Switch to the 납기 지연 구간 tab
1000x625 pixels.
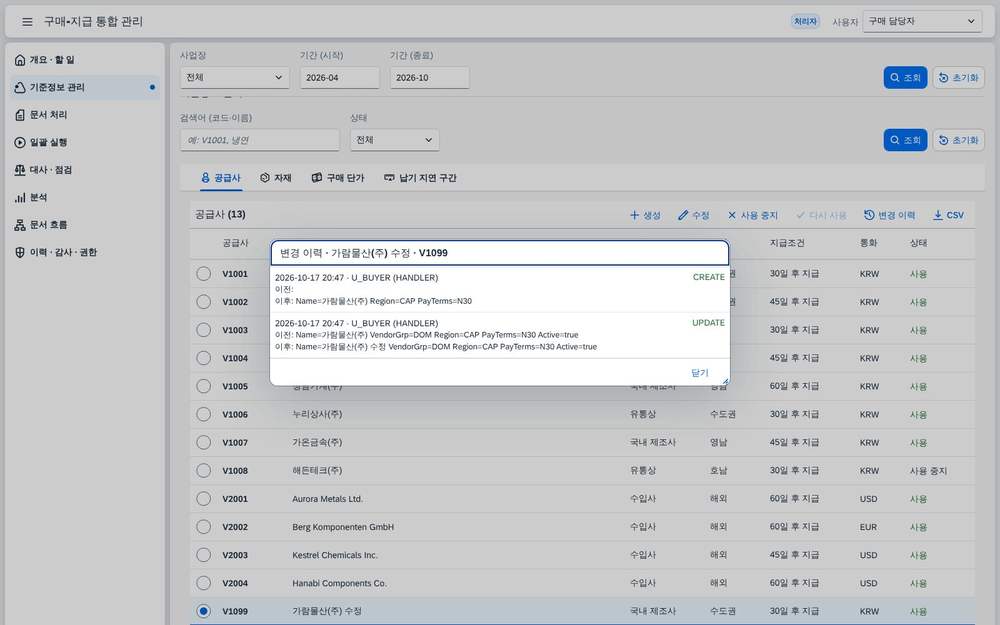420,178
